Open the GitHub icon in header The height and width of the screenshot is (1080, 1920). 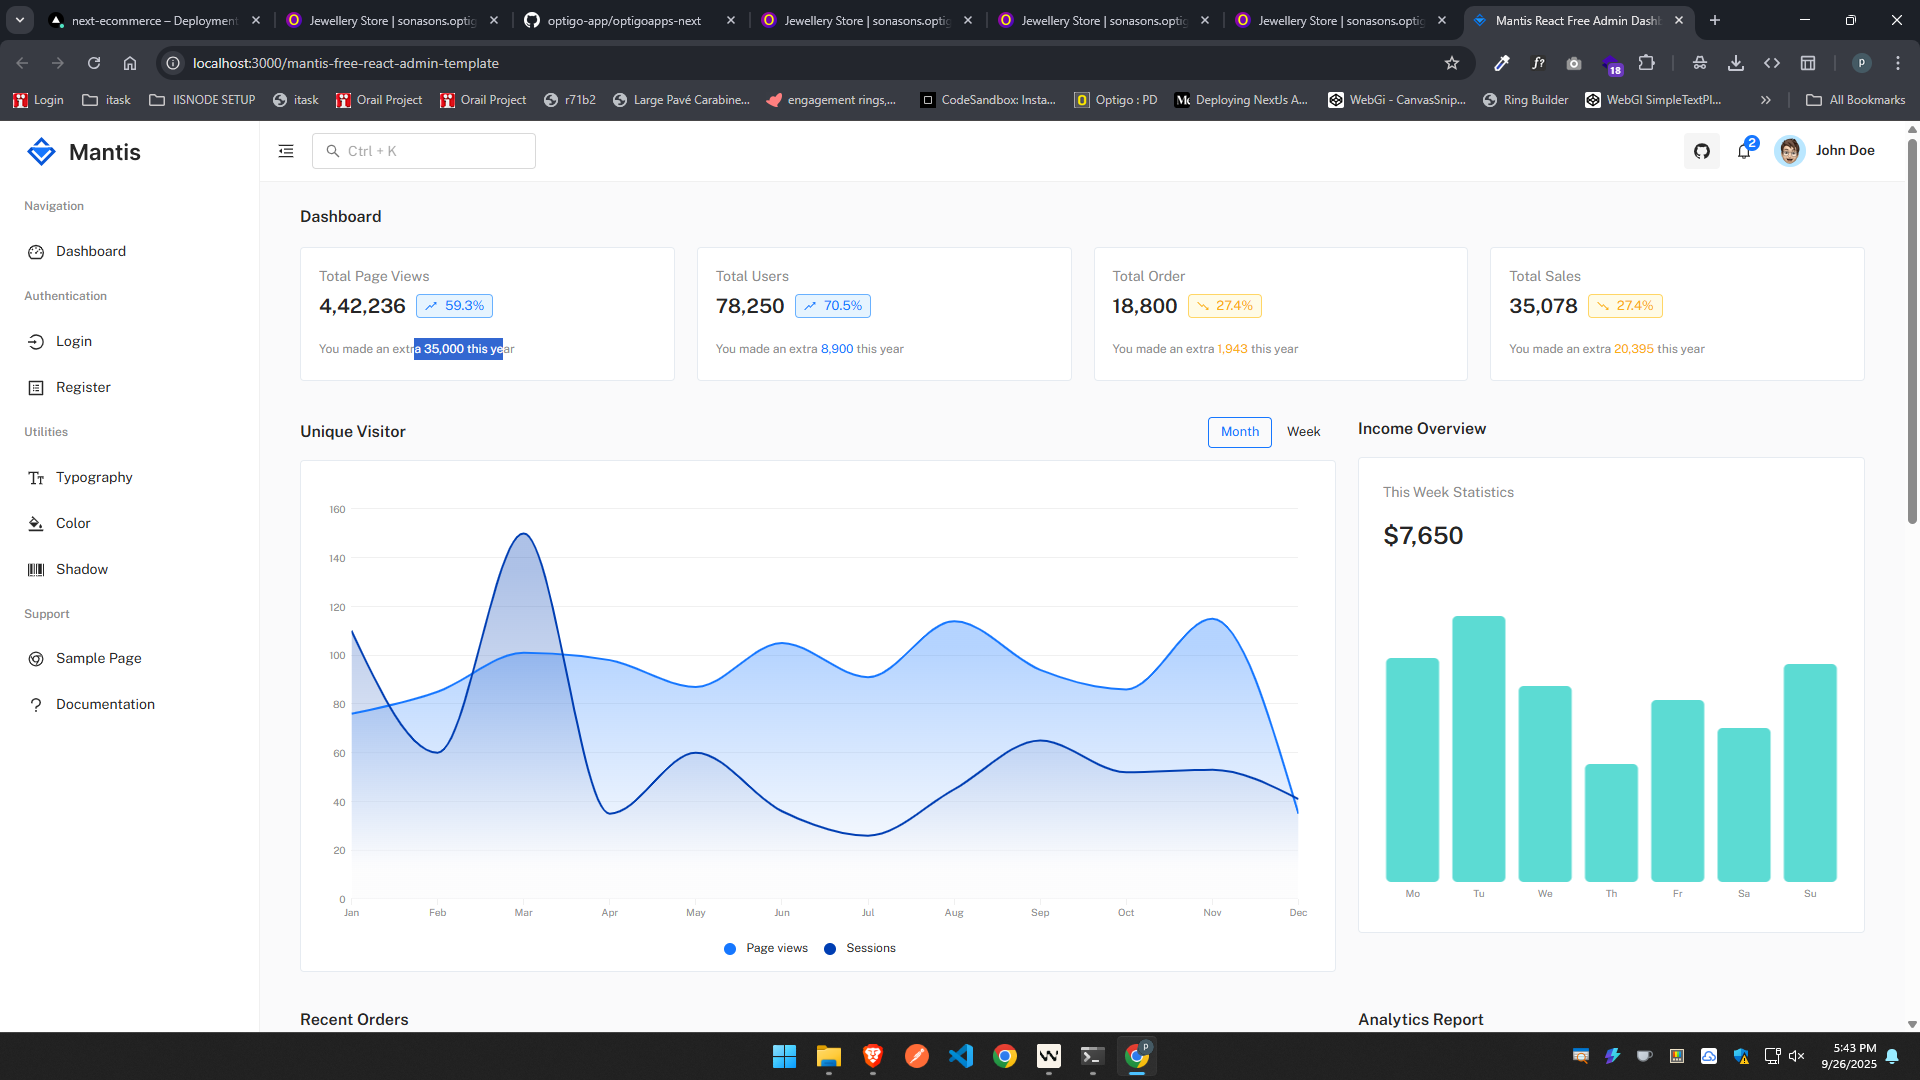(1702, 151)
